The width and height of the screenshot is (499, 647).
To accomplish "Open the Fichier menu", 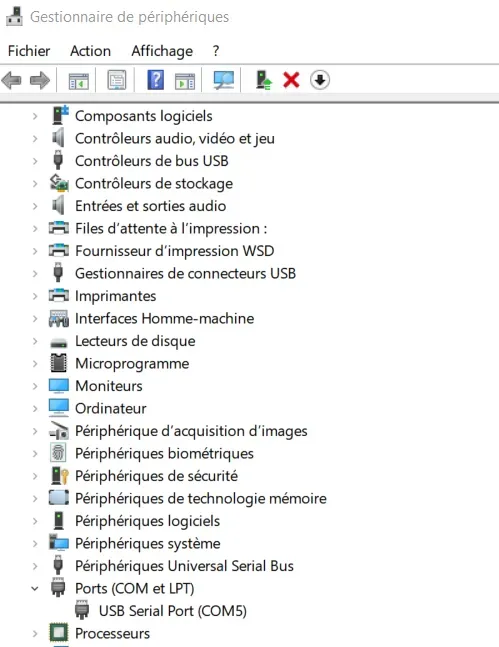I will coord(29,51).
